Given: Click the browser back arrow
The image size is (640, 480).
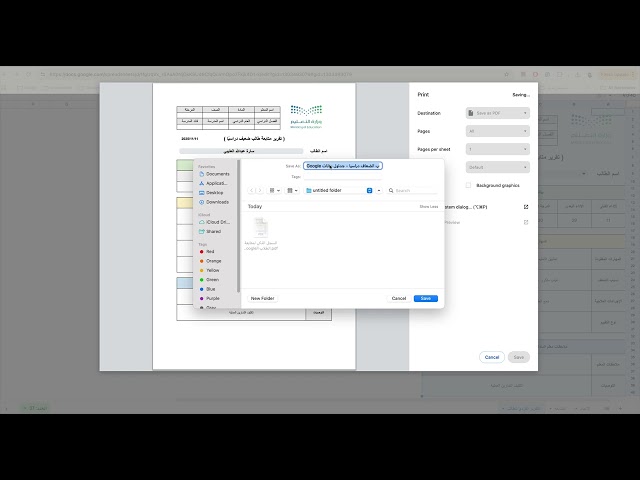Looking at the screenshot, I should pyautogui.click(x=6, y=74).
